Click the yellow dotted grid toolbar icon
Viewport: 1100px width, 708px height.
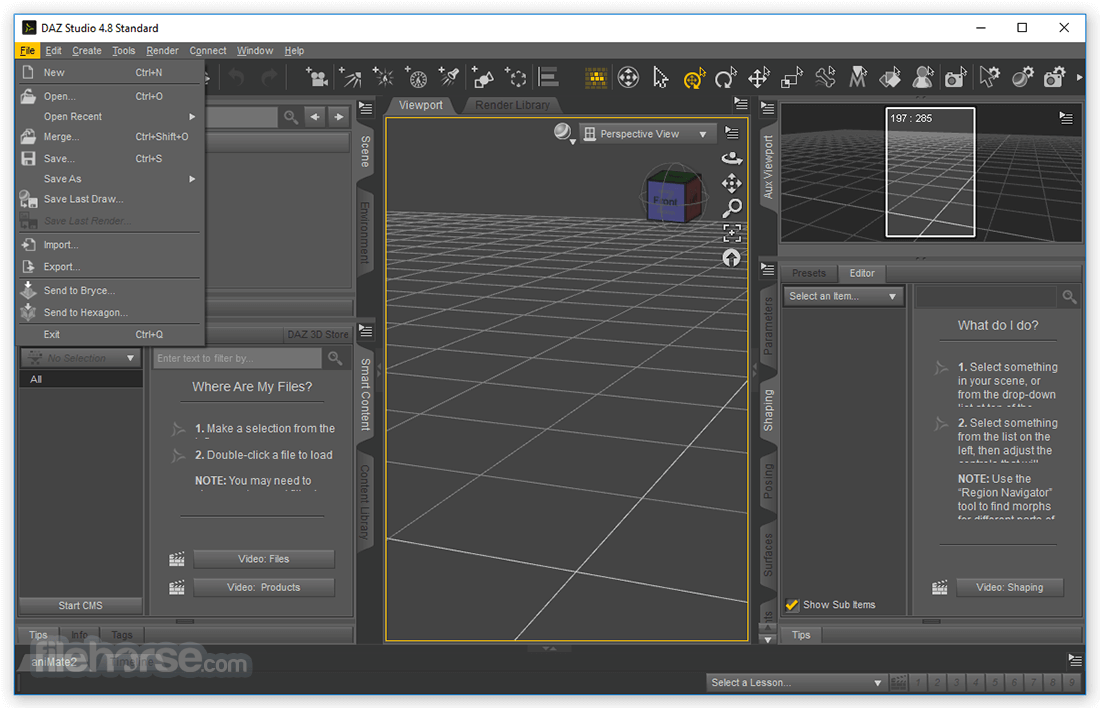[596, 77]
